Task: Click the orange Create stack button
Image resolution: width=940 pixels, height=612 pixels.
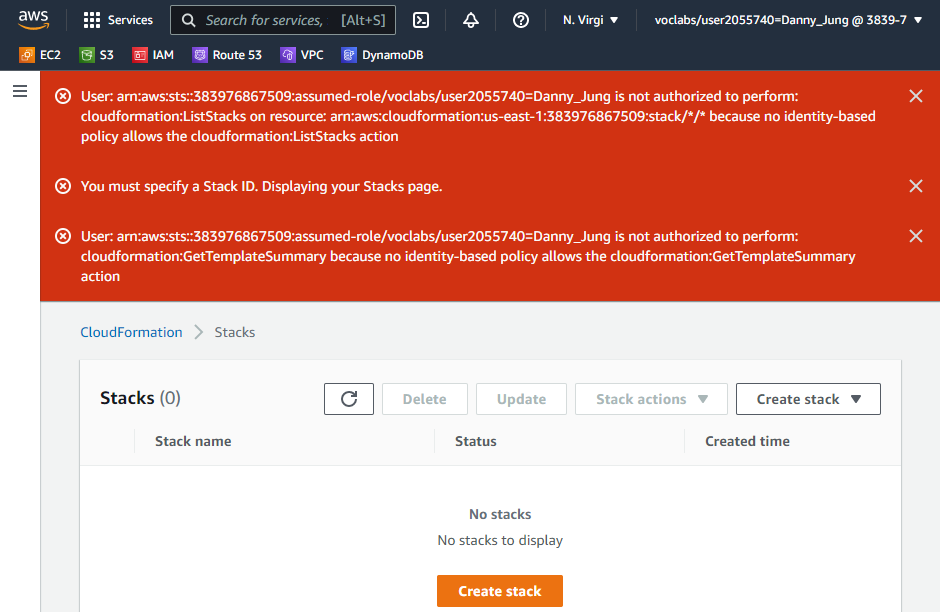Action: click(x=499, y=591)
